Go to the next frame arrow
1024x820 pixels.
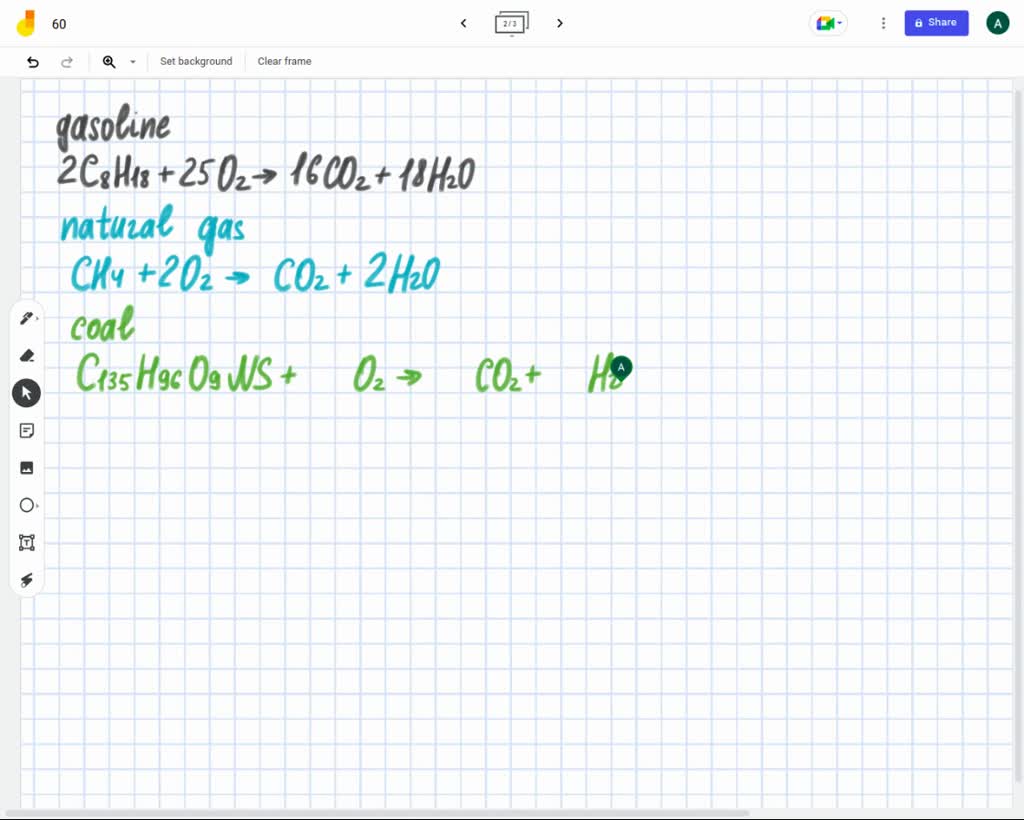pos(559,22)
